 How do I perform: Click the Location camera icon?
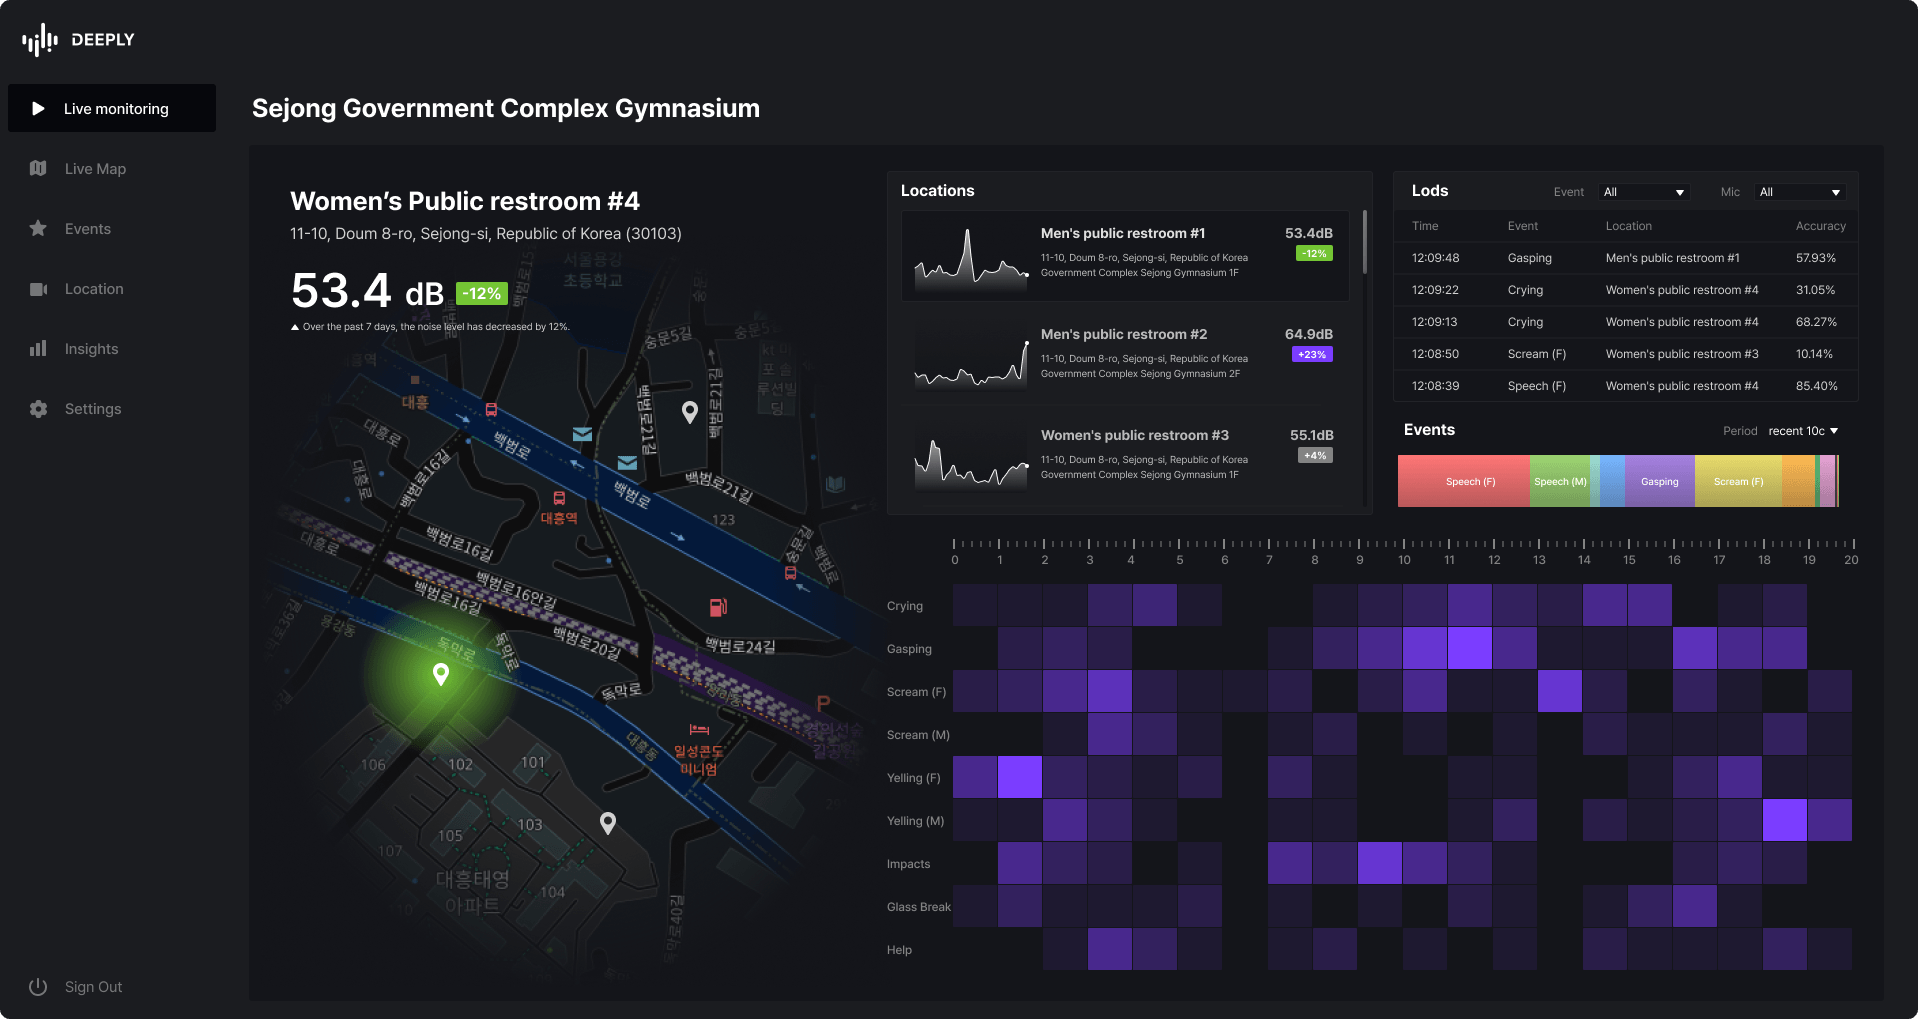[38, 289]
